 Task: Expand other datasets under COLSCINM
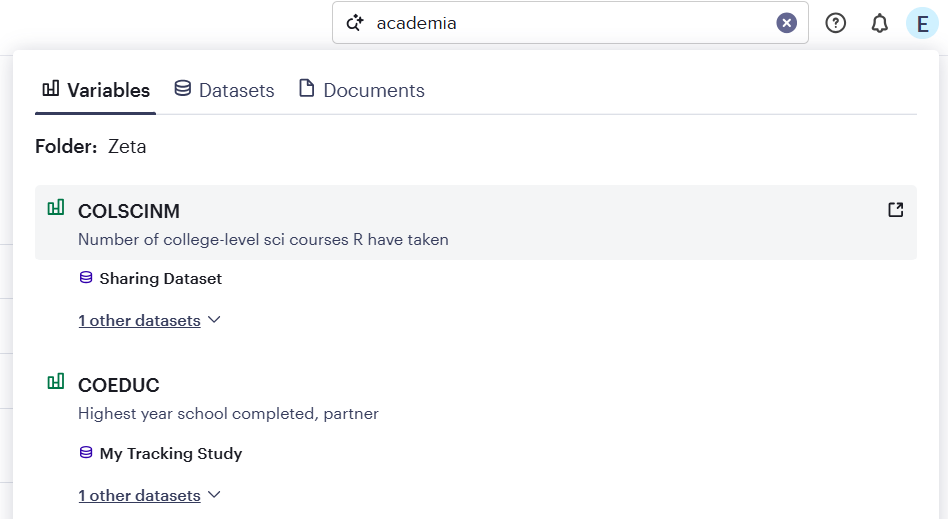pyautogui.click(x=149, y=321)
